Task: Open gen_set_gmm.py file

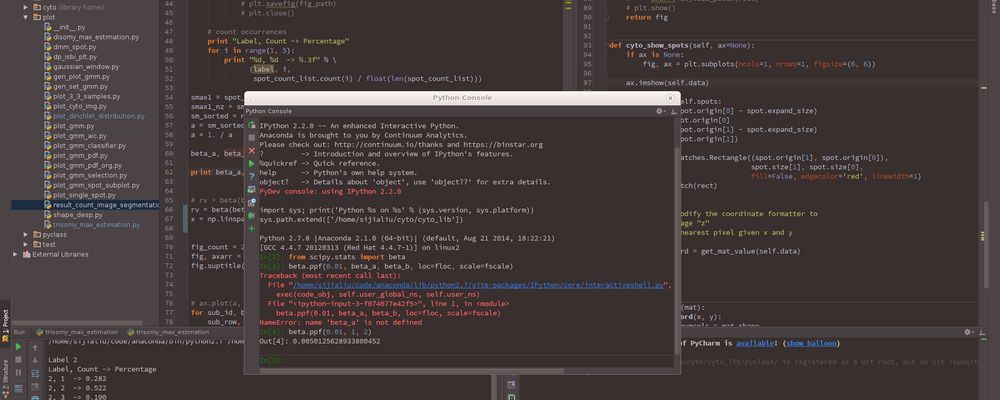Action: (79, 86)
